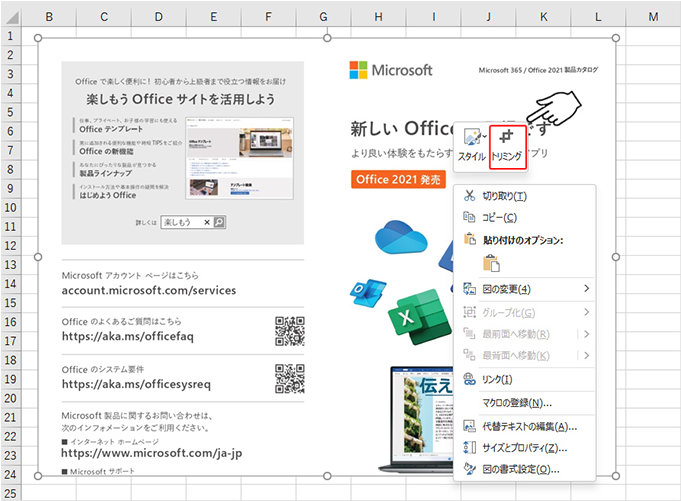Click the top-left picture resize handle

coord(38,38)
